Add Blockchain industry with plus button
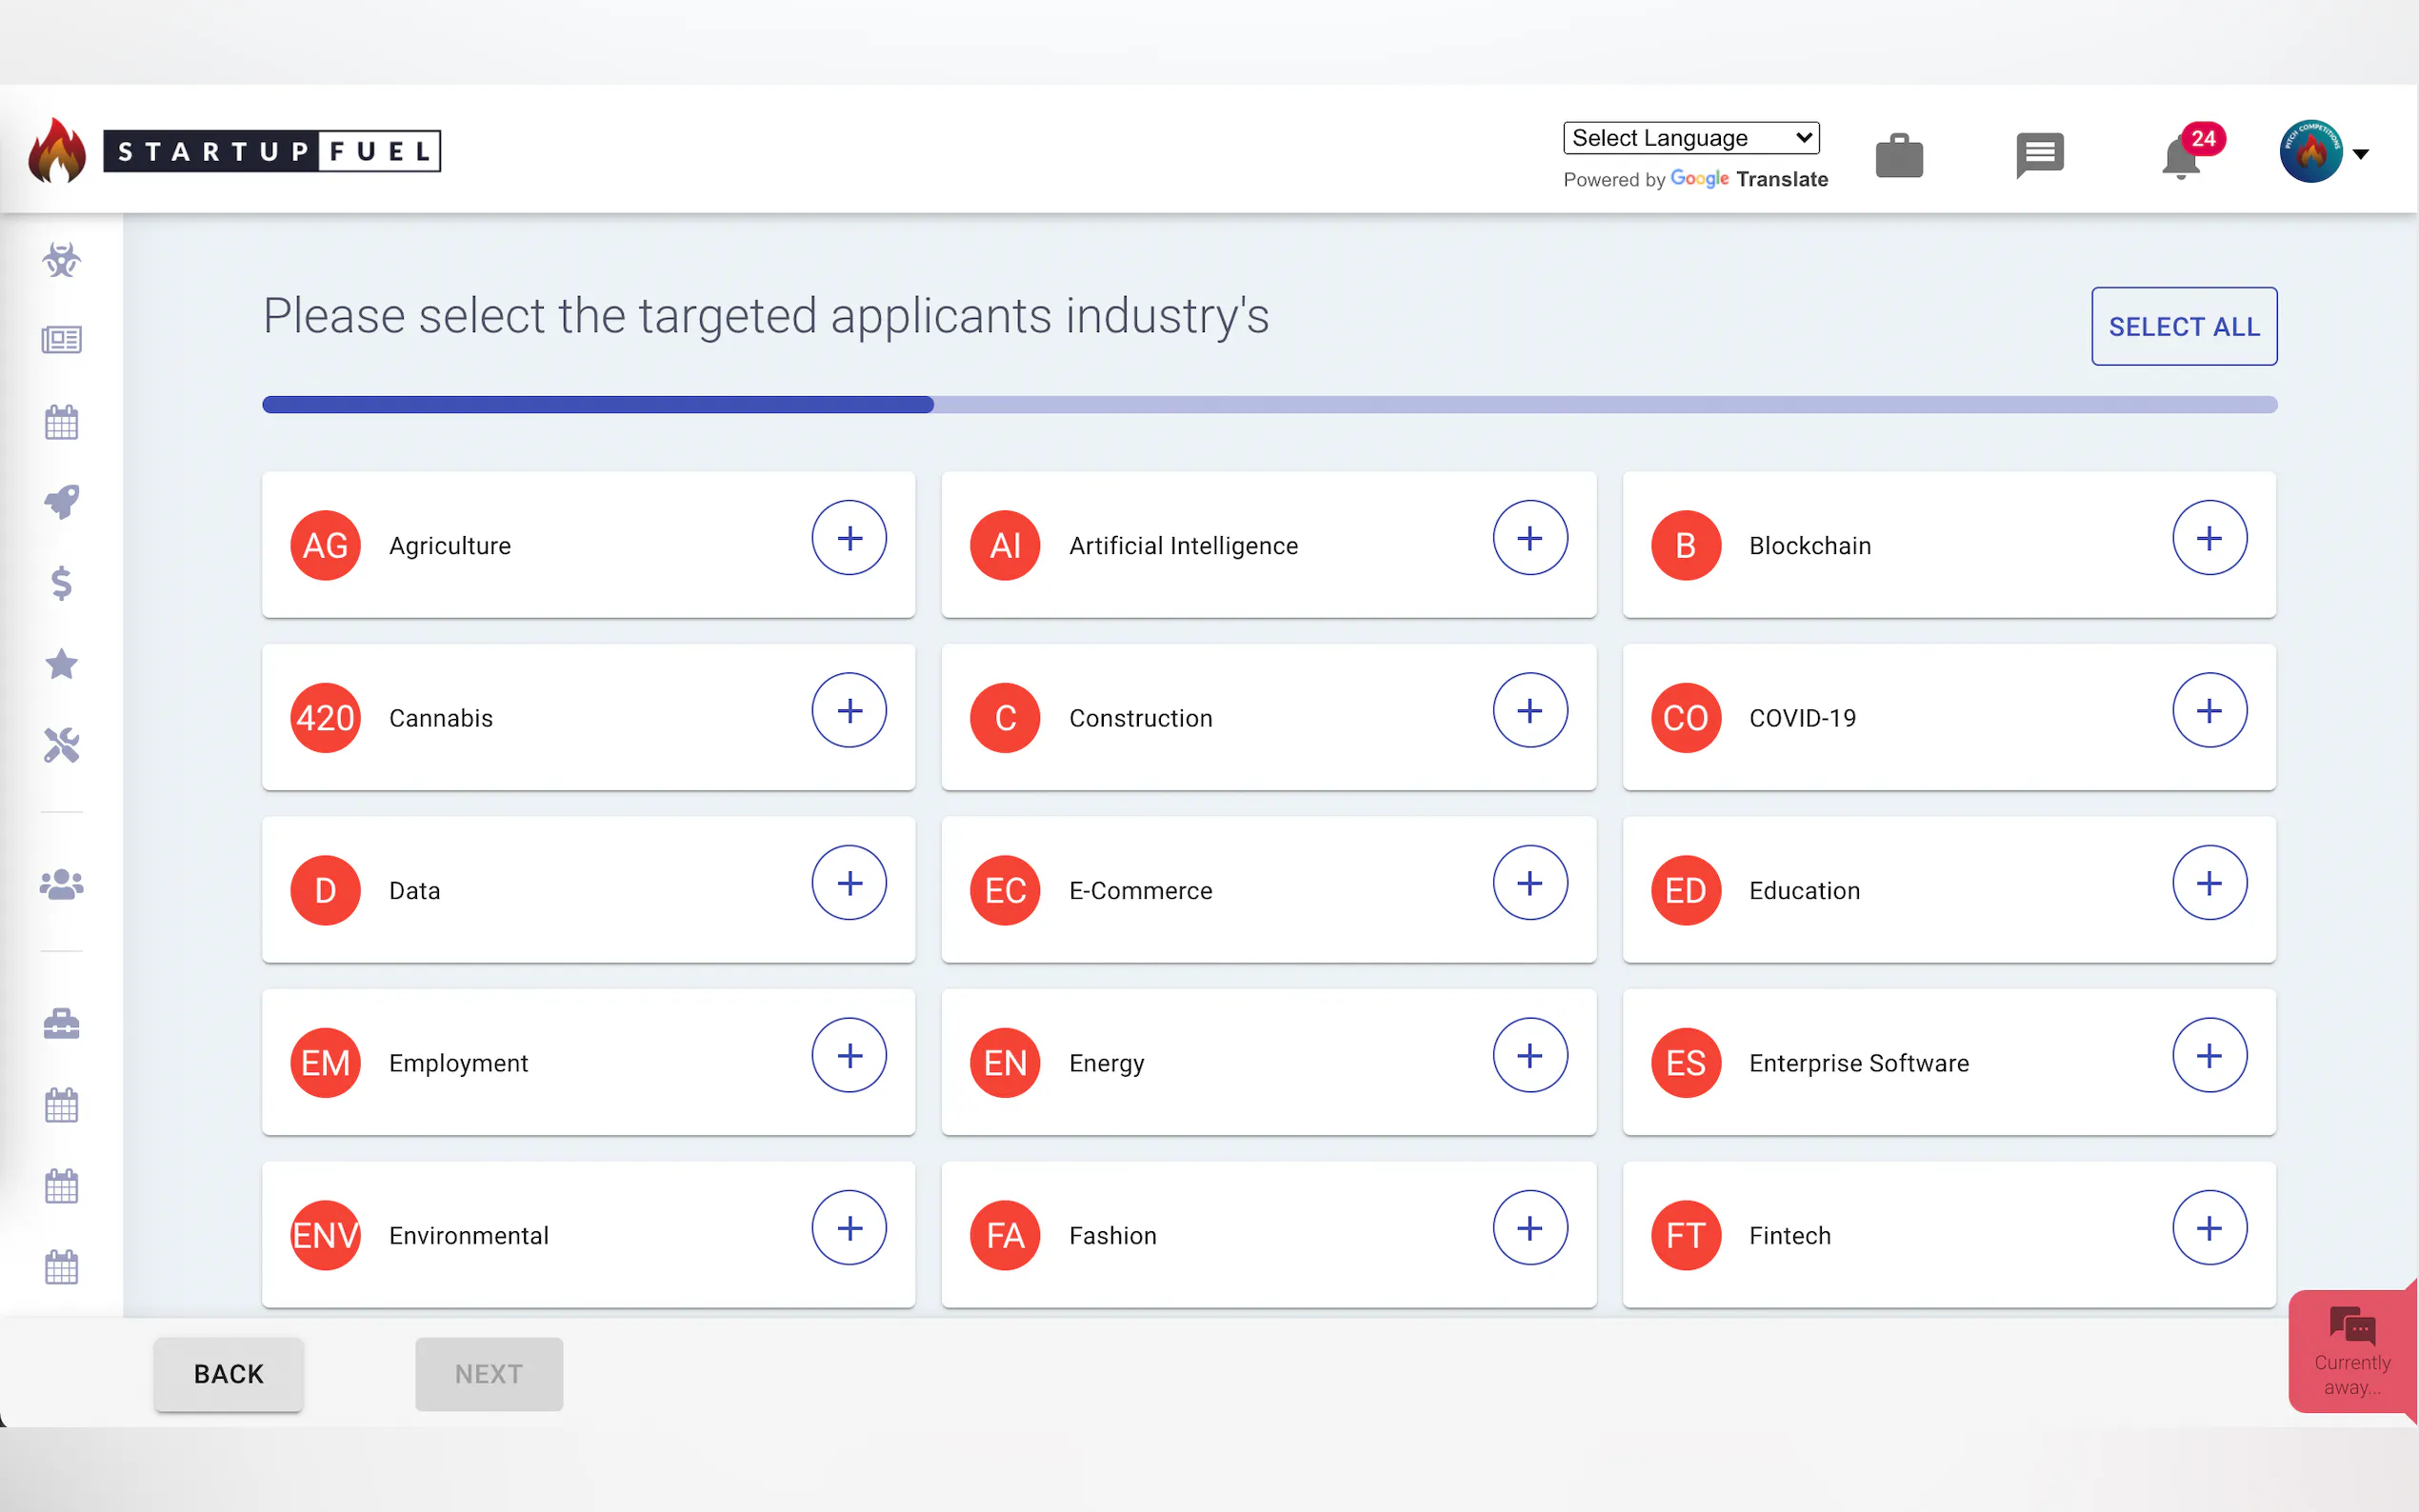Screen dimensions: 2419x1512 pos(2209,538)
